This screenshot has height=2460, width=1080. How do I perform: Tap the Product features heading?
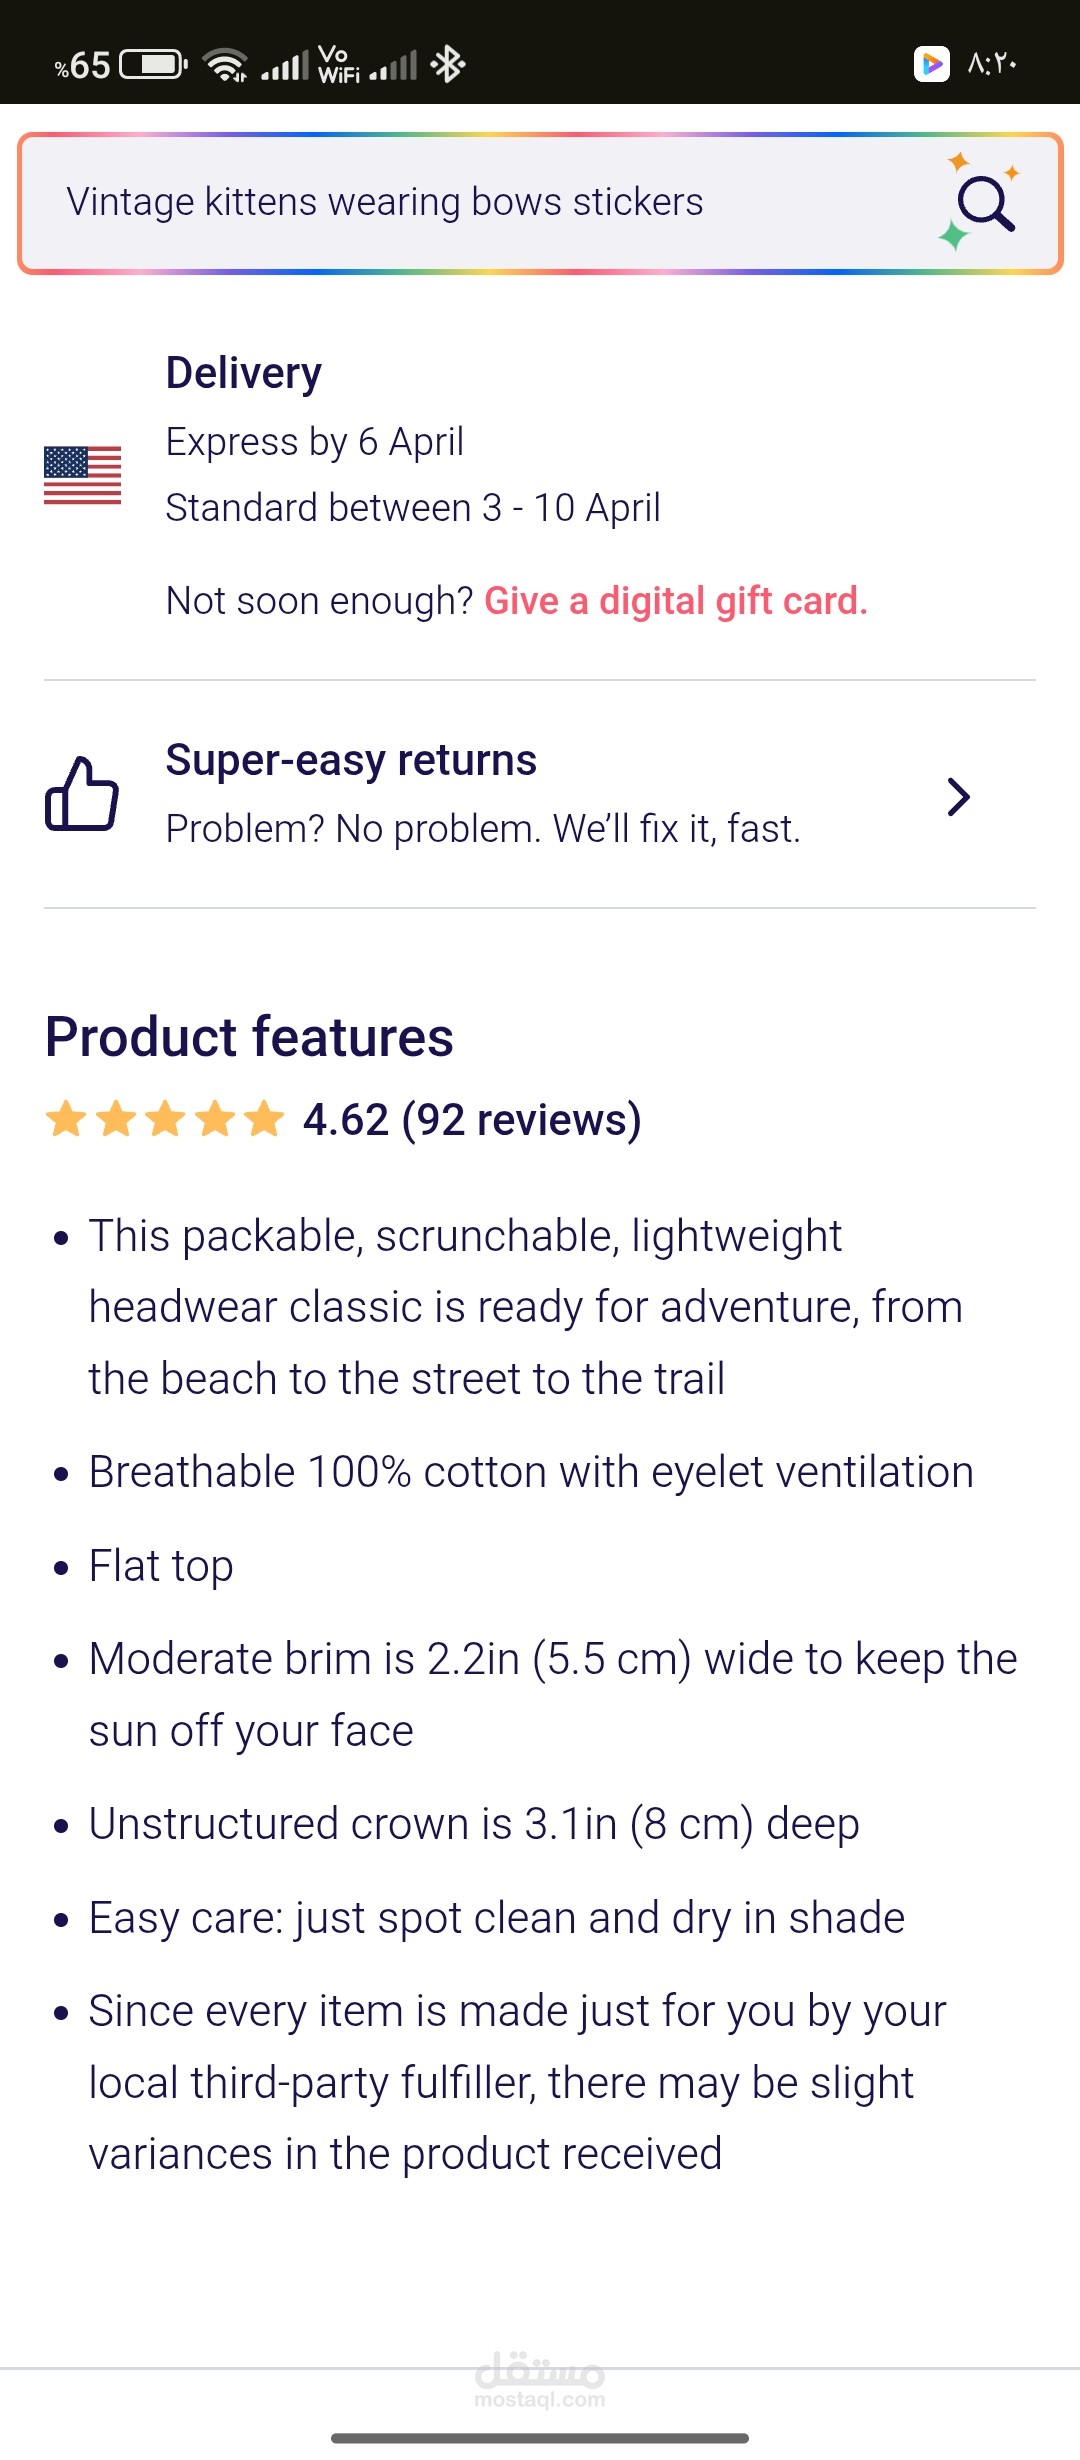click(x=249, y=1037)
